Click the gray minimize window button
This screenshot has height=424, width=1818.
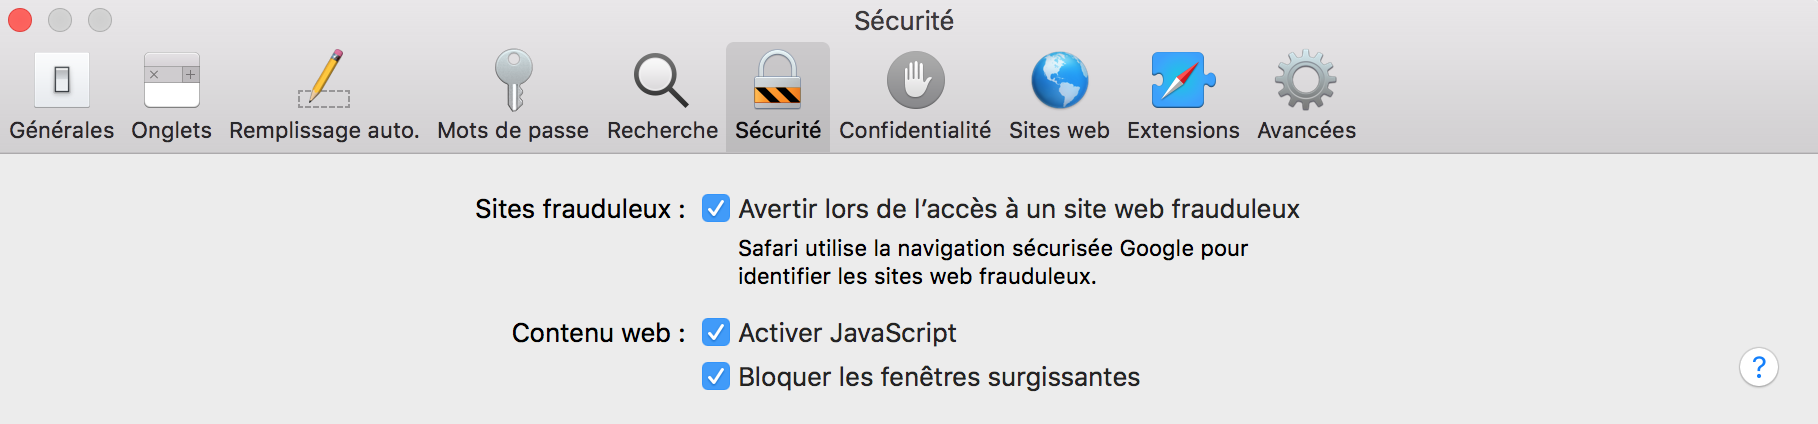tap(60, 20)
